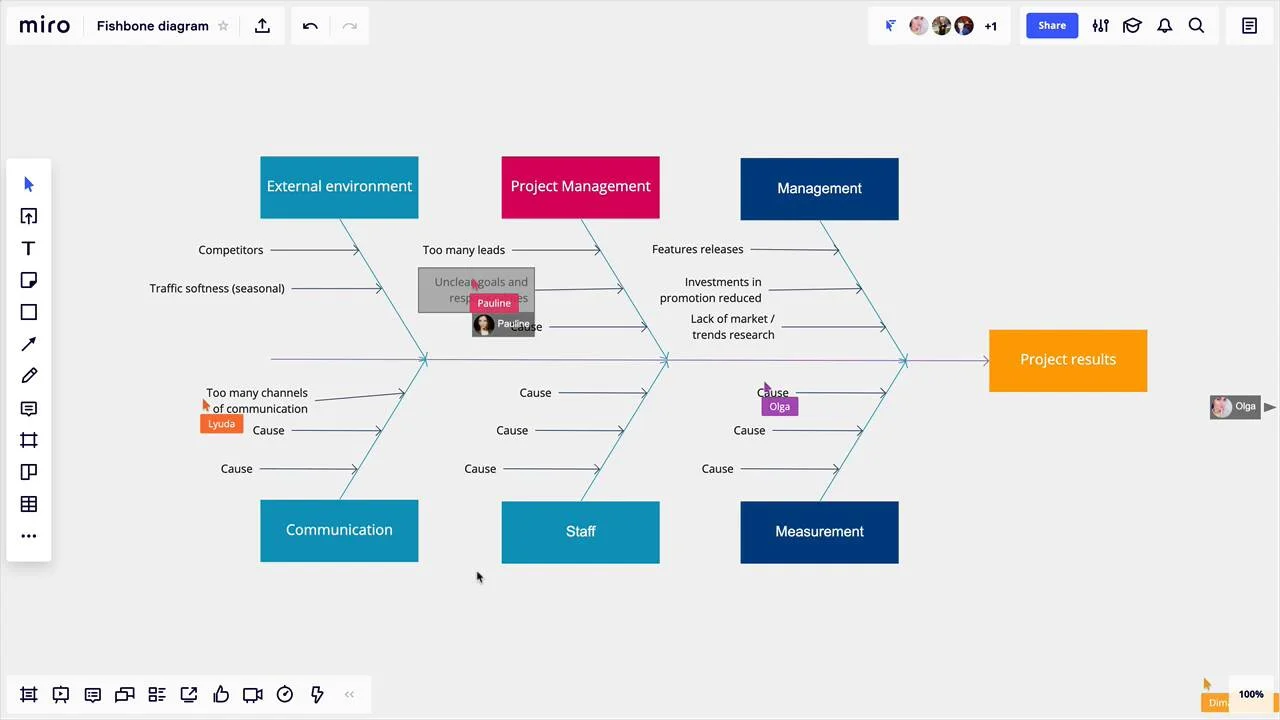Click the Features releases text
This screenshot has height=720, width=1280.
pyautogui.click(x=698, y=249)
